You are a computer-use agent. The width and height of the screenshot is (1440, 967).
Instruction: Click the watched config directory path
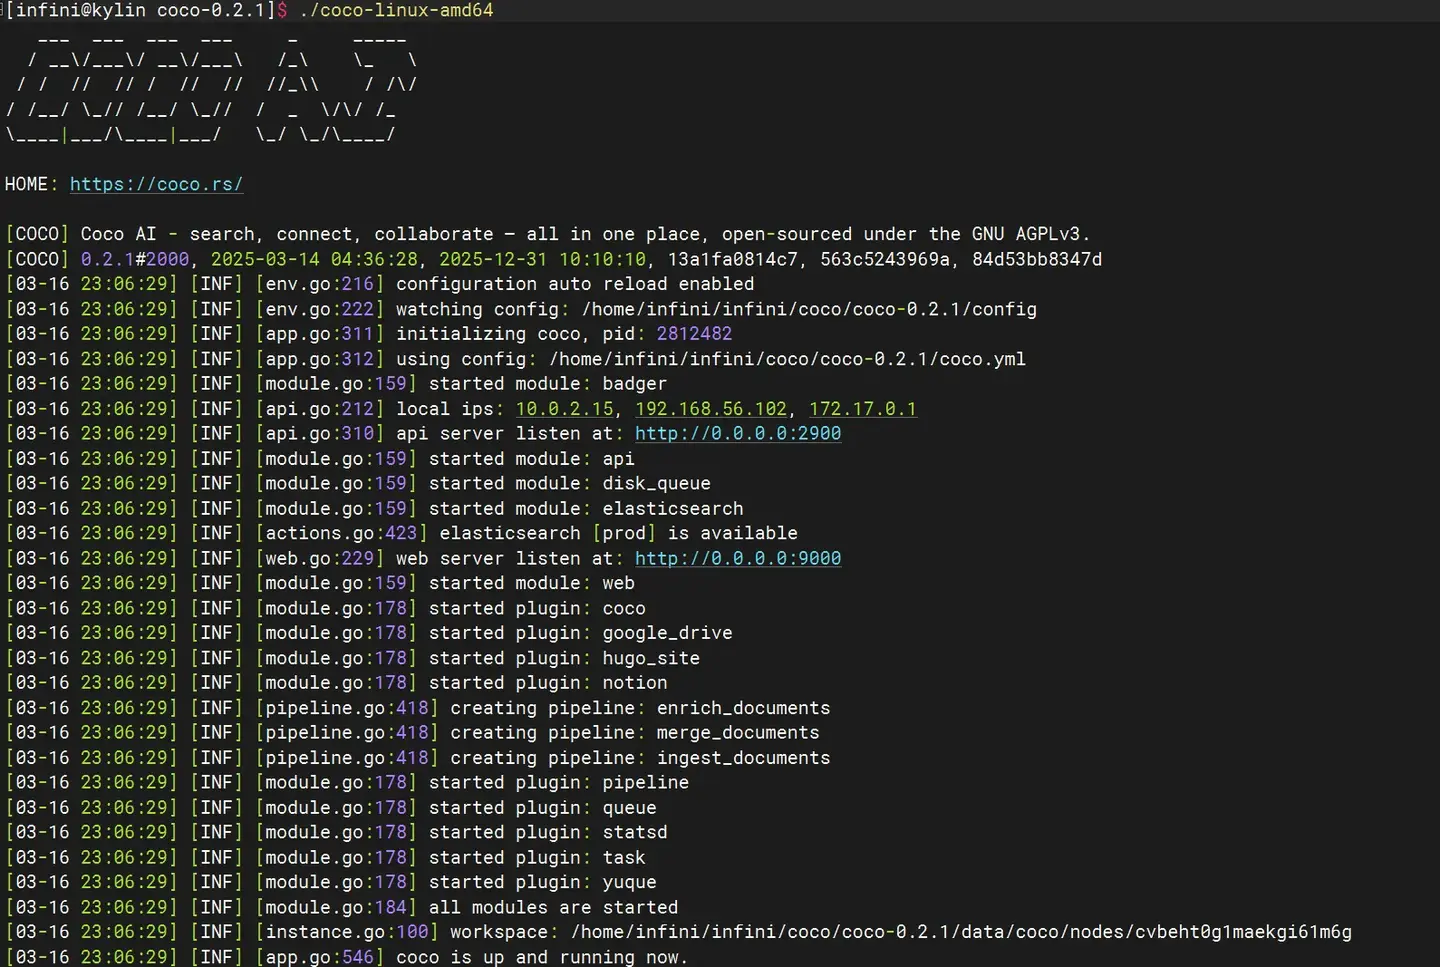[808, 308]
